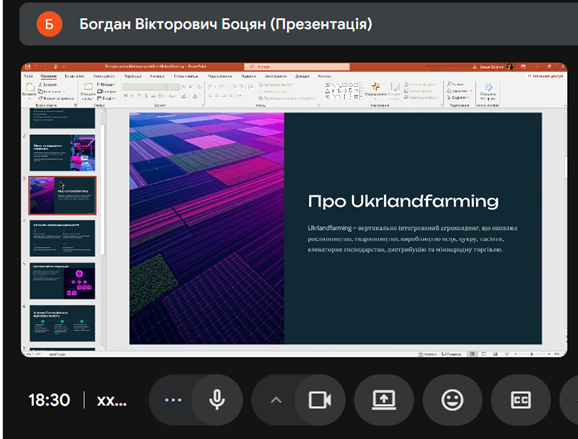Click the Reset slide button
The width and height of the screenshot is (578, 439).
click(x=107, y=91)
